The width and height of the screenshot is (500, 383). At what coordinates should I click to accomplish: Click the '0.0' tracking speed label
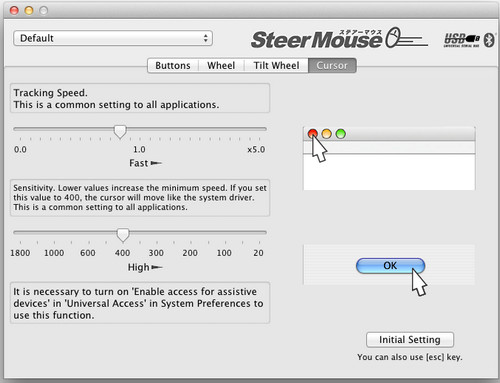coord(20,149)
